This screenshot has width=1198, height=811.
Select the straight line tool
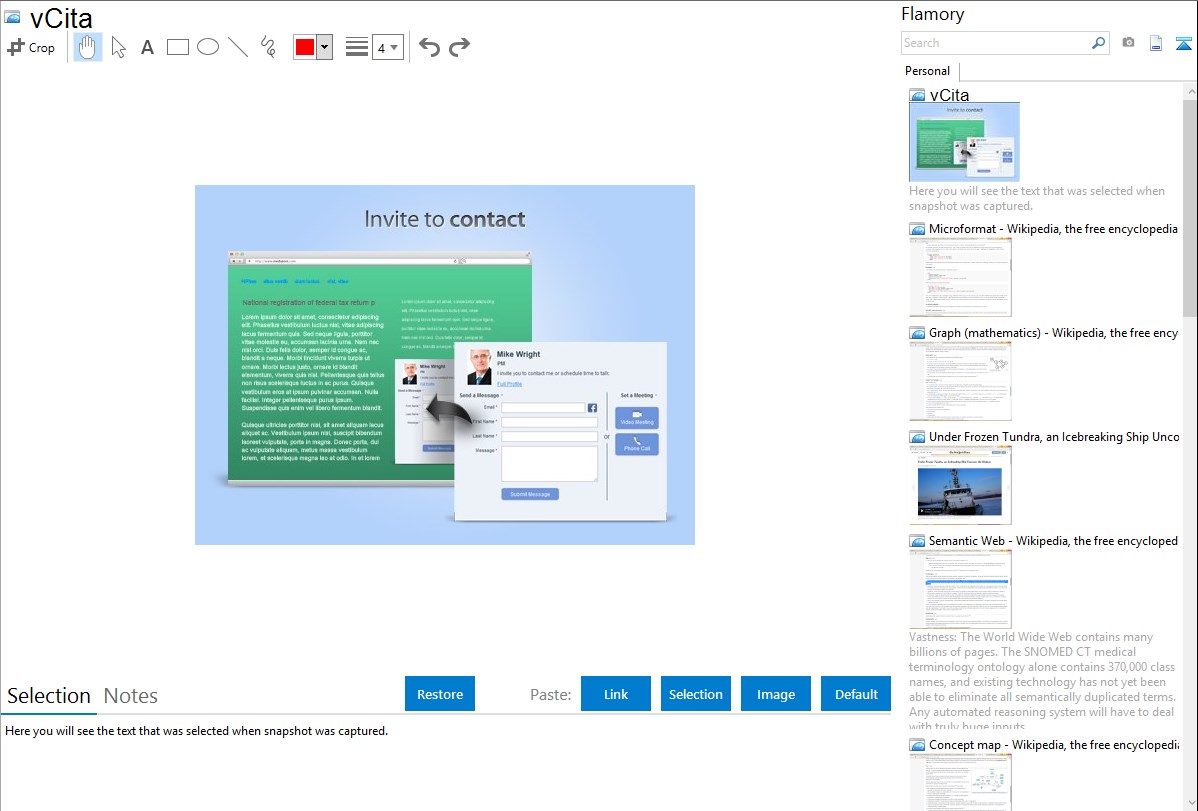pyautogui.click(x=238, y=47)
